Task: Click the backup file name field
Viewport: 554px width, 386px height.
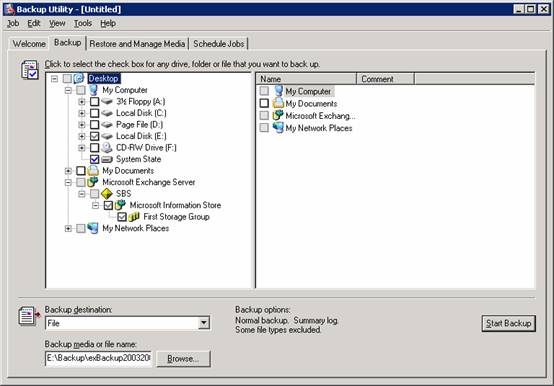Action: pos(99,358)
